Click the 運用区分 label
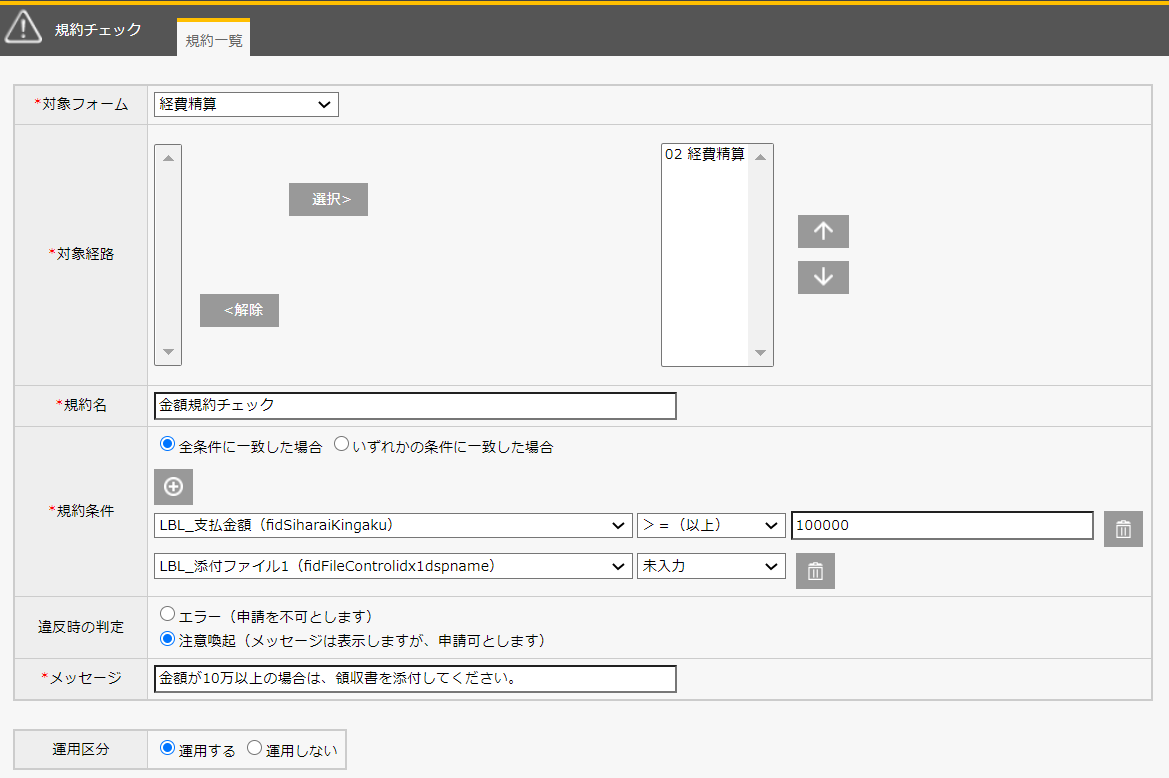The height and width of the screenshot is (778, 1169). coord(81,749)
